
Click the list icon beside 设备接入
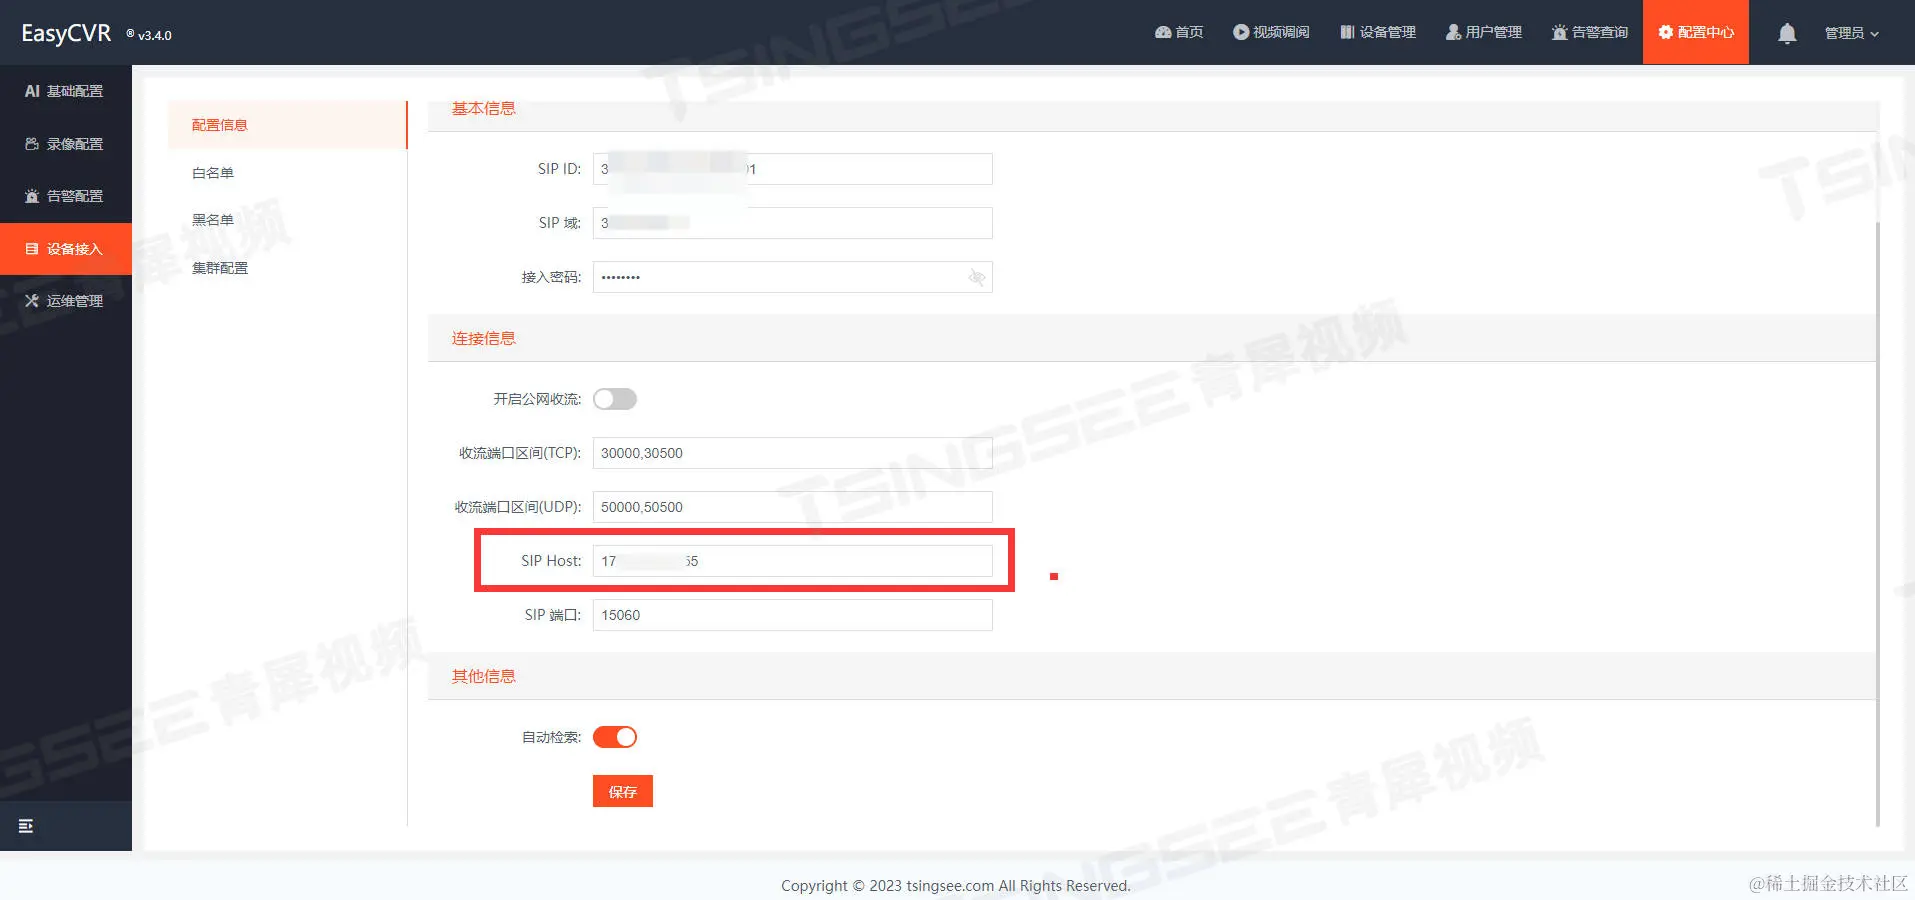click(32, 249)
